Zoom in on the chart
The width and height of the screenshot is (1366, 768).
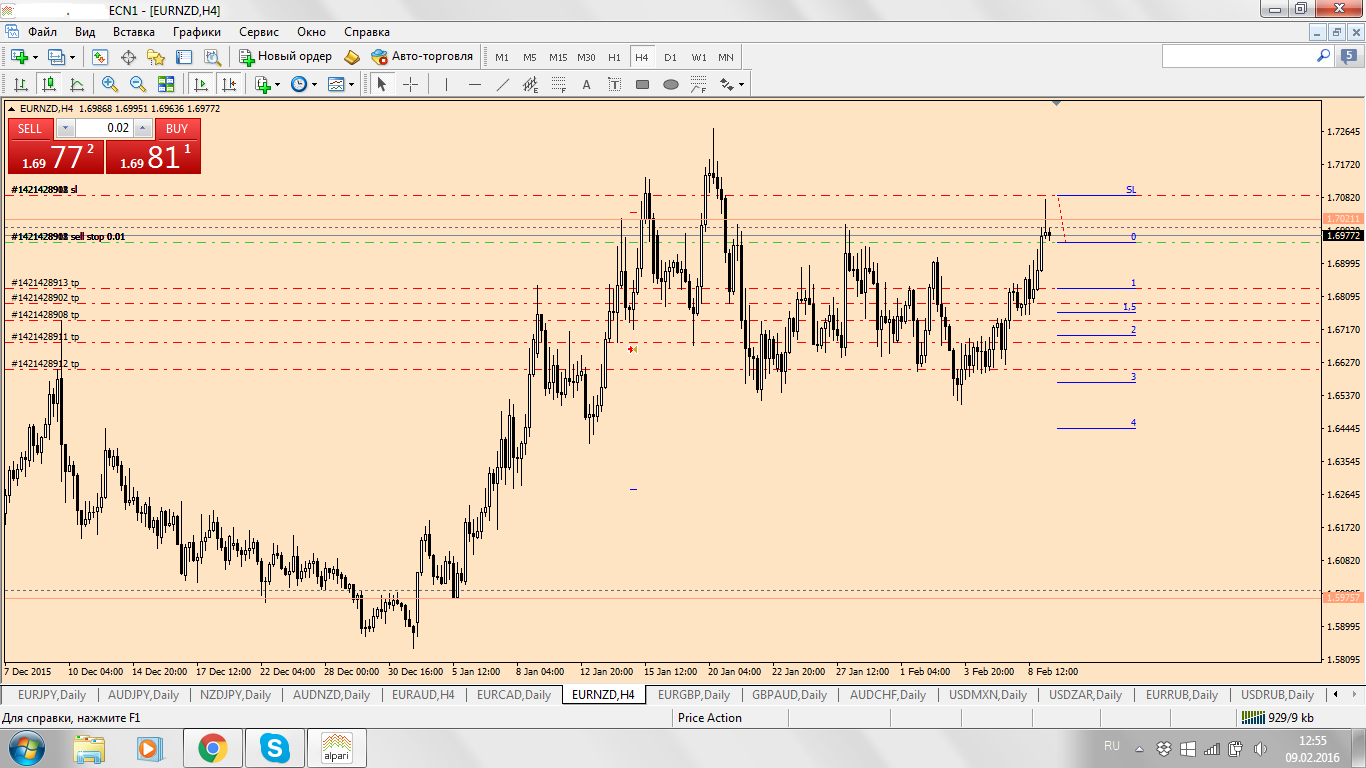pos(110,85)
